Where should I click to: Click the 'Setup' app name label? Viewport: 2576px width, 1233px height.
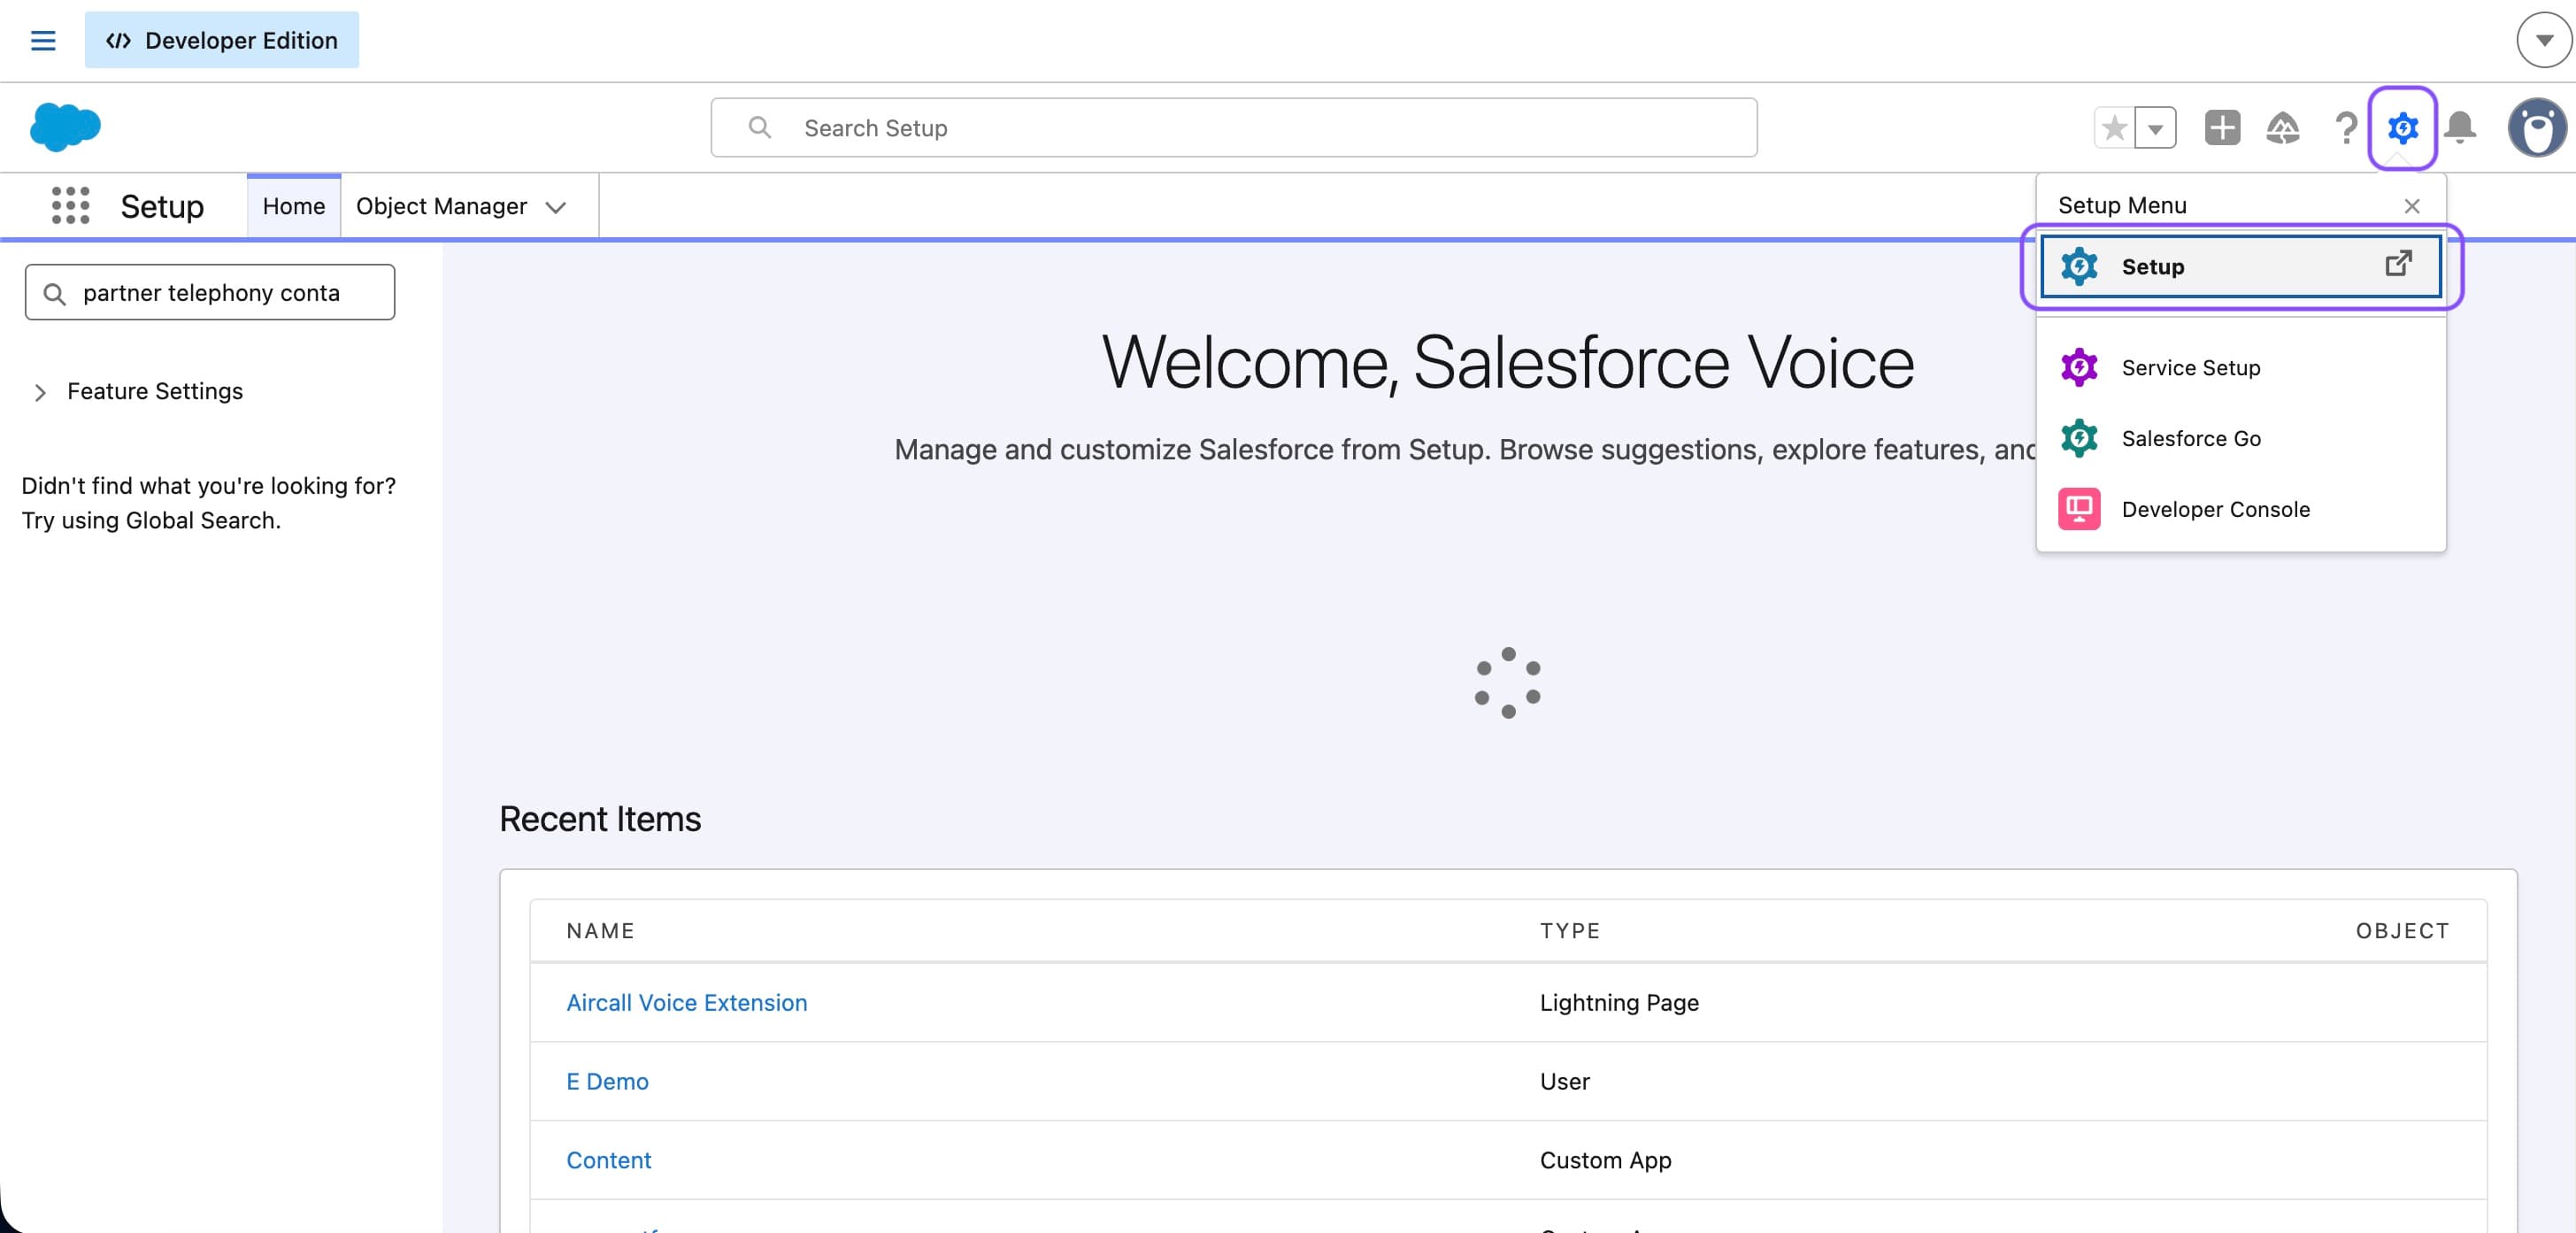[162, 206]
